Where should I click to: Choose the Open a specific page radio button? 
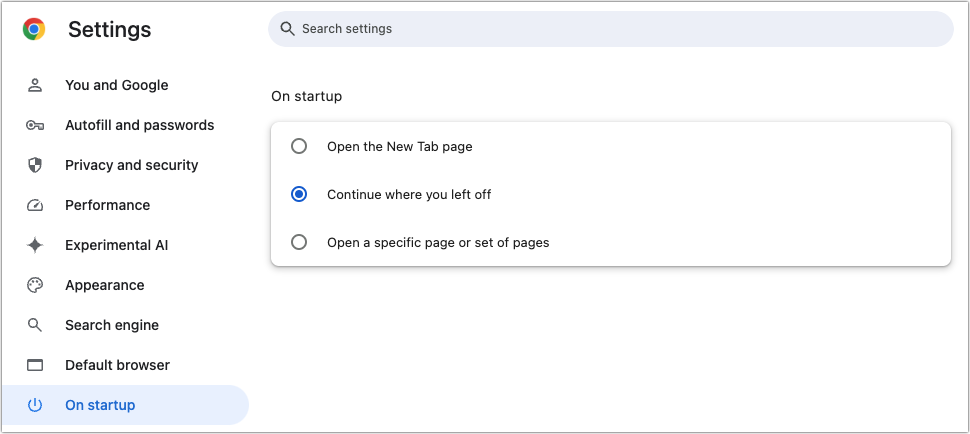pos(299,242)
